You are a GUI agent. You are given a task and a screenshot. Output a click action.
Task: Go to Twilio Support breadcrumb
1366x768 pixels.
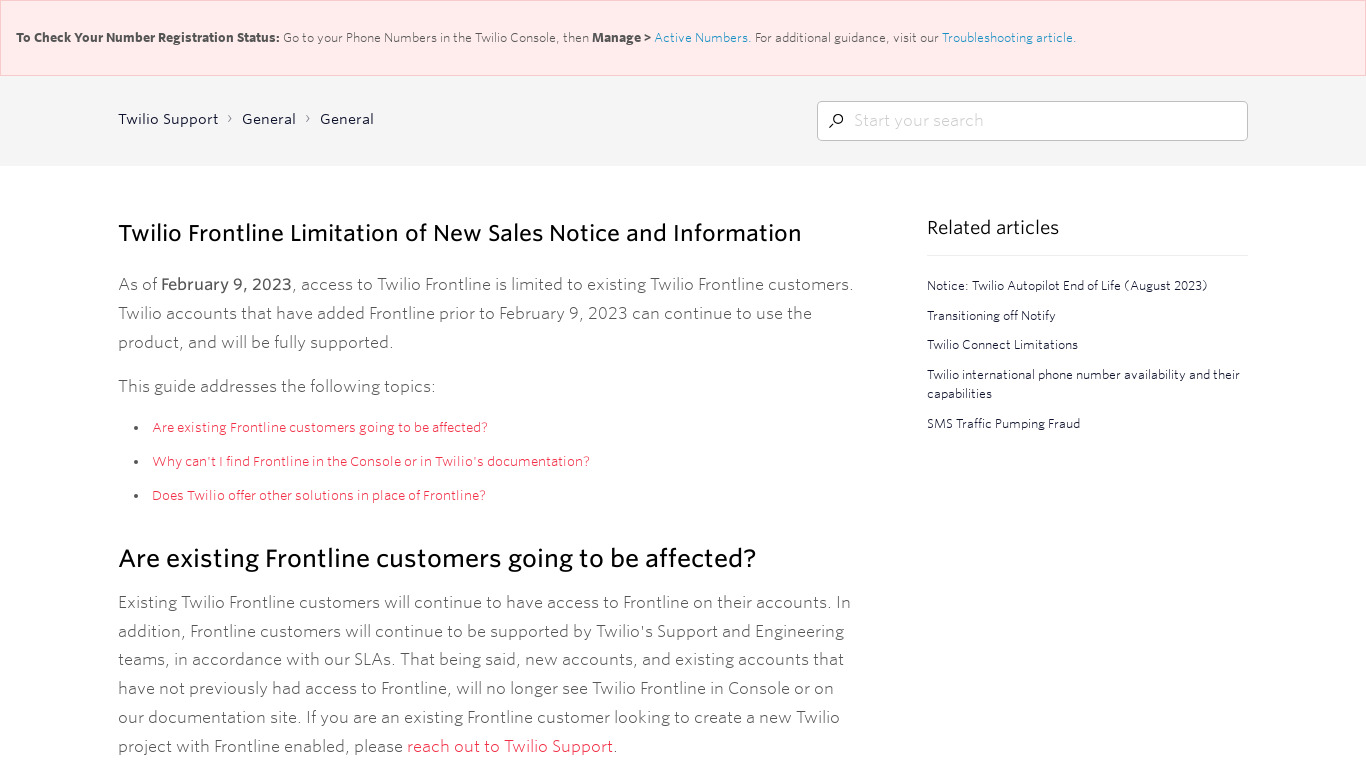[168, 119]
